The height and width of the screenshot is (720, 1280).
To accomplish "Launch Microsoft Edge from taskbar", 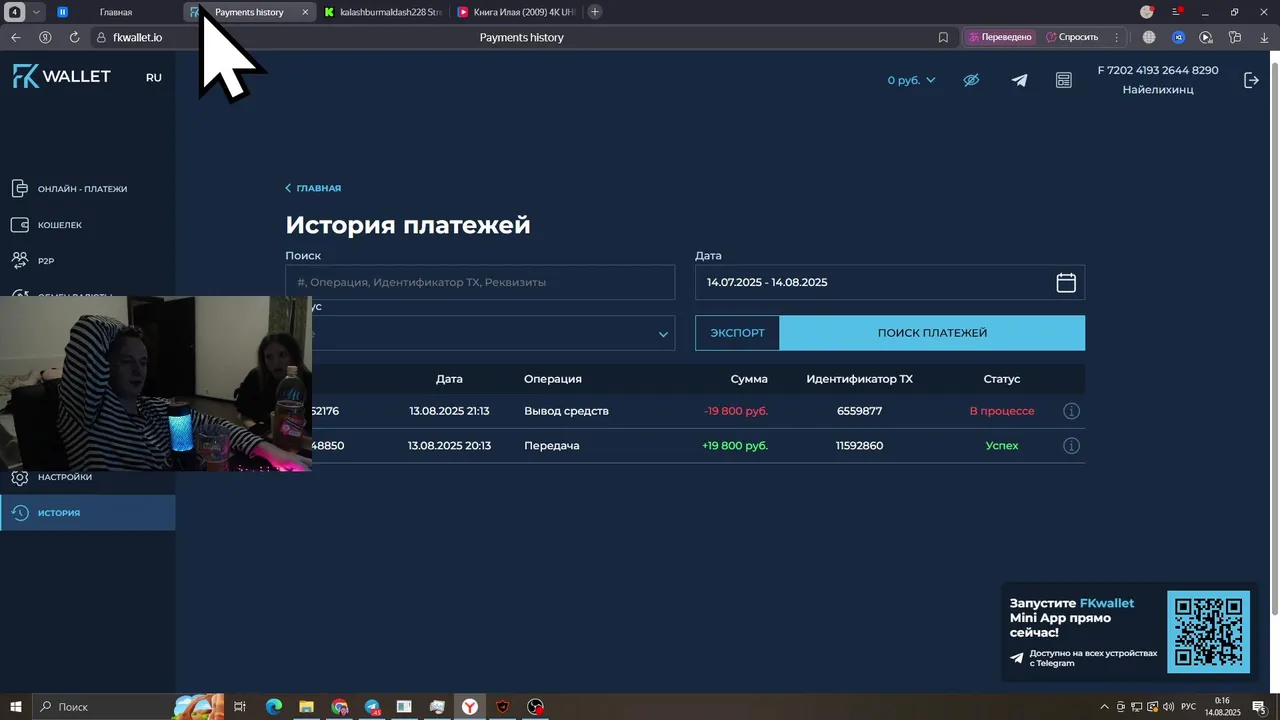I will point(273,707).
